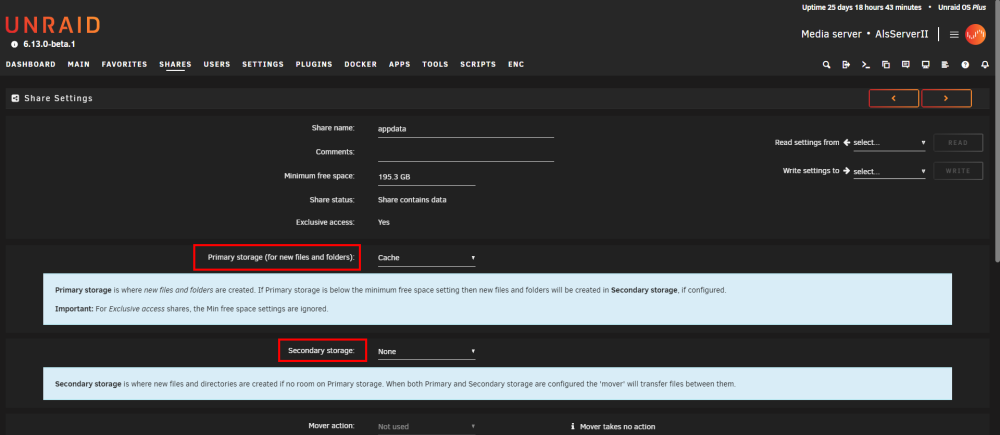Go to next share with right arrow button
The width and height of the screenshot is (1000, 435).
[x=946, y=98]
